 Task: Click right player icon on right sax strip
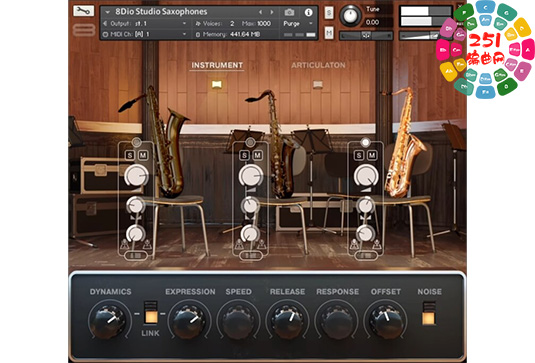(x=377, y=244)
